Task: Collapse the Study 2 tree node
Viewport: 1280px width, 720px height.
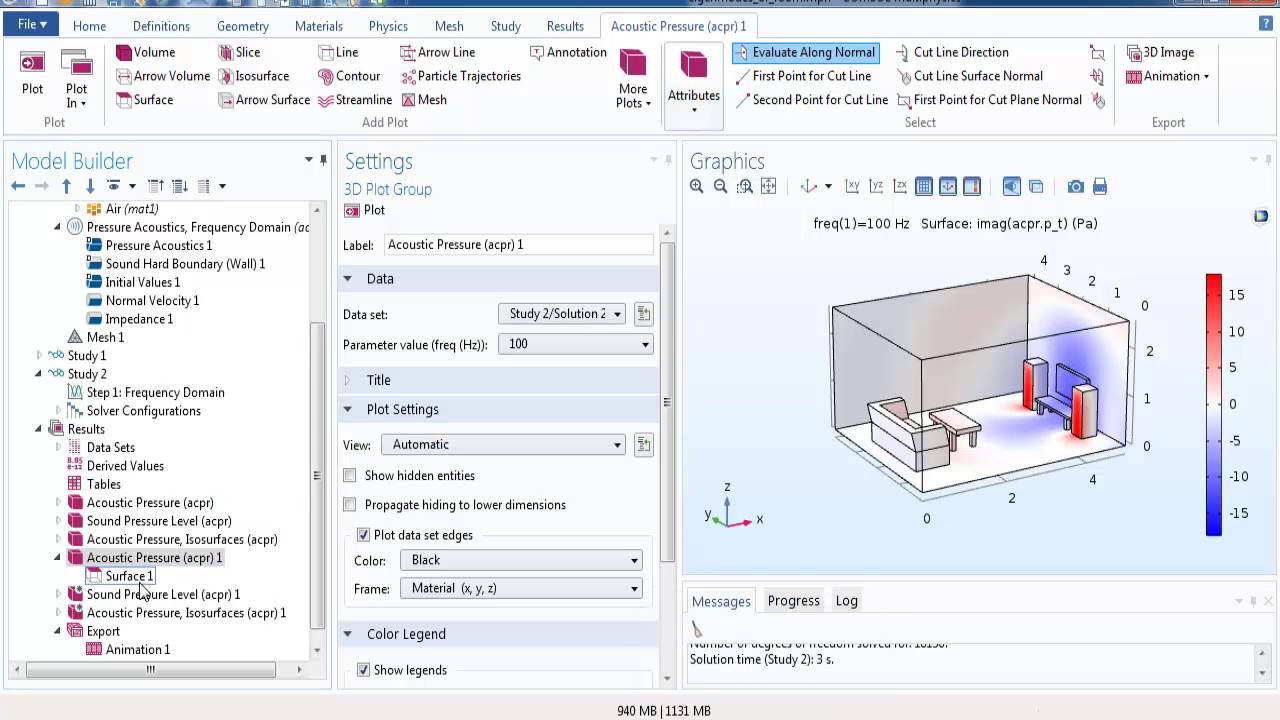Action: [39, 374]
